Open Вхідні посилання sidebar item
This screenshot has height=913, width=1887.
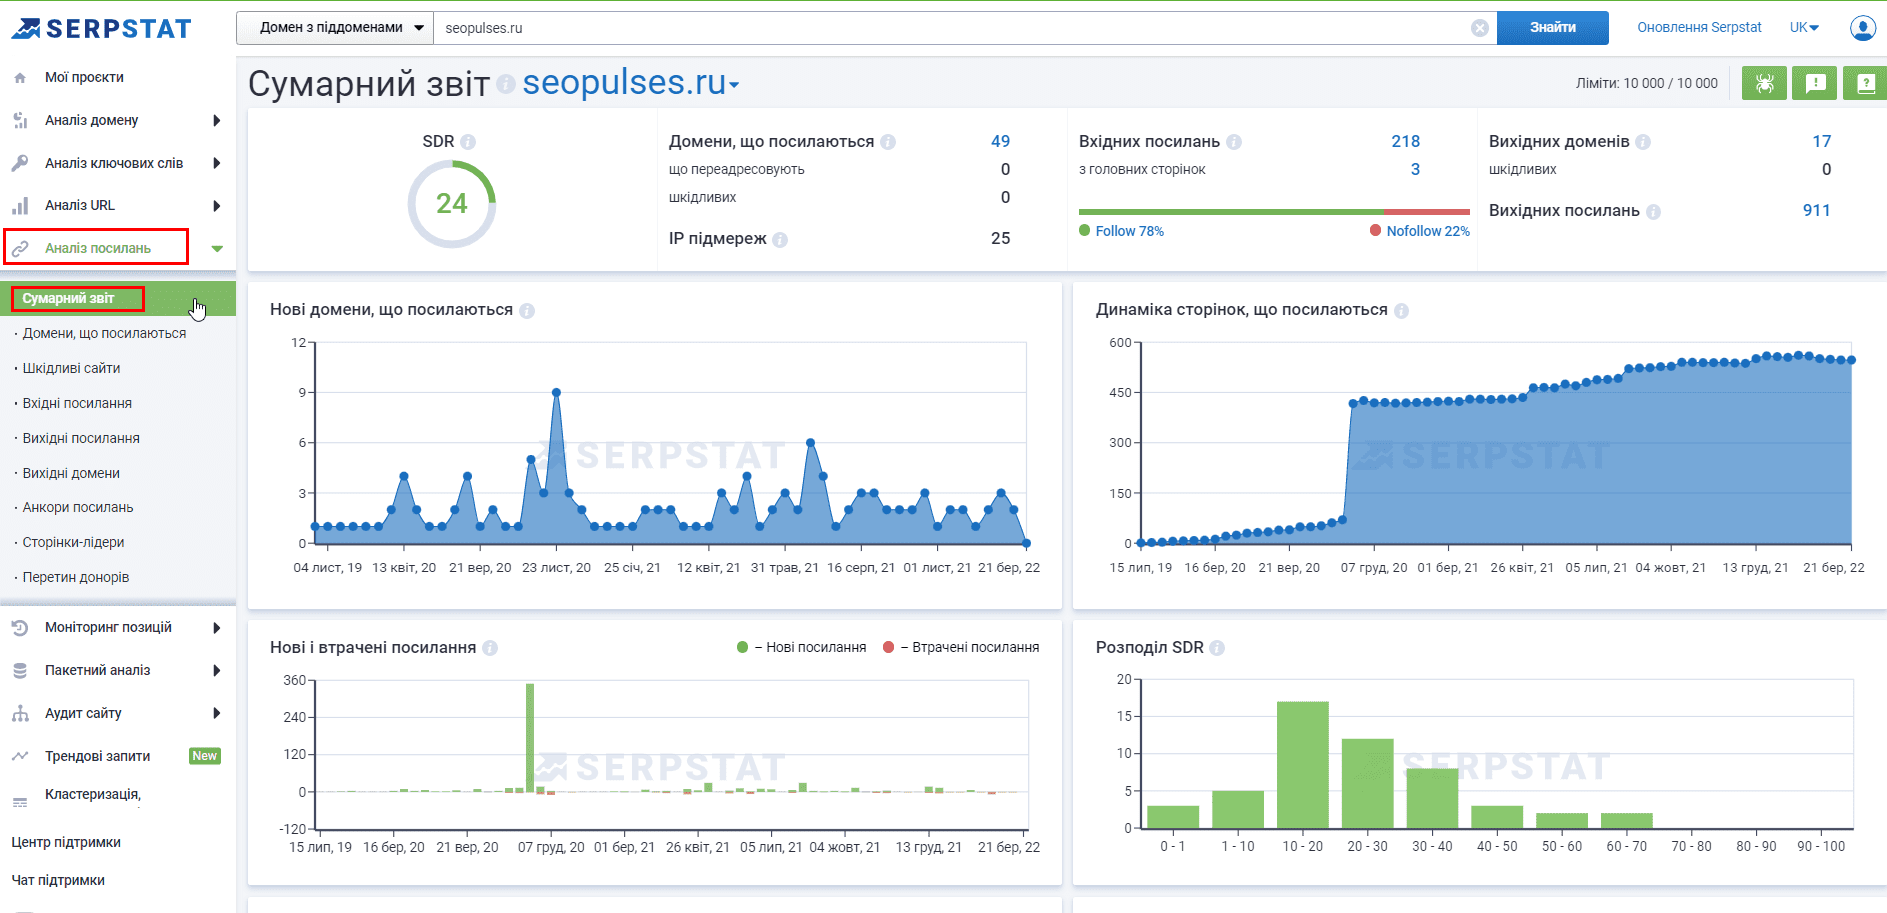(x=77, y=404)
